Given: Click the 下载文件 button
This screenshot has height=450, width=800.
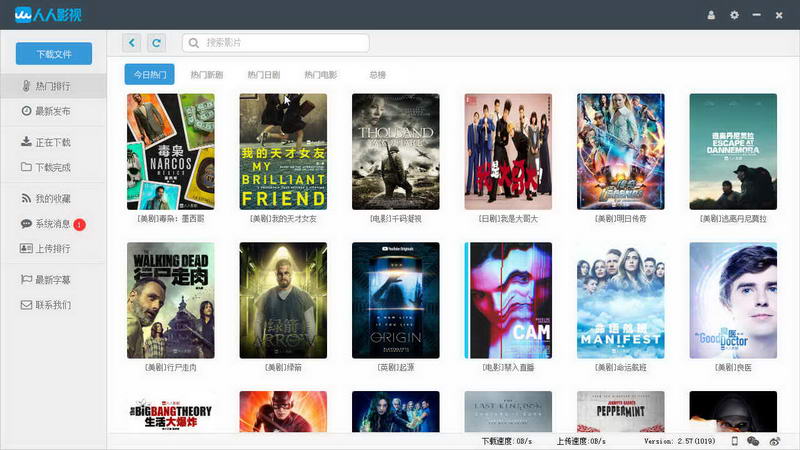Looking at the screenshot, I should 54,54.
